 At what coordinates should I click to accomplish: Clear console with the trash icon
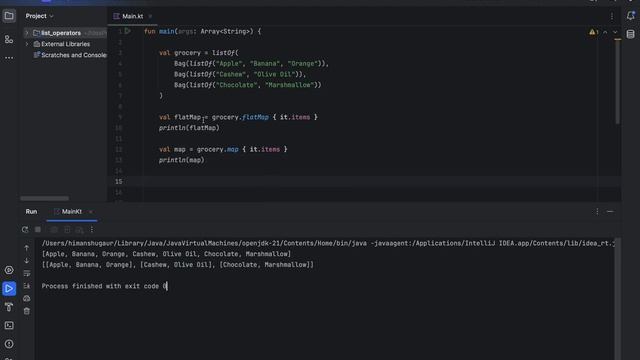coord(27,311)
